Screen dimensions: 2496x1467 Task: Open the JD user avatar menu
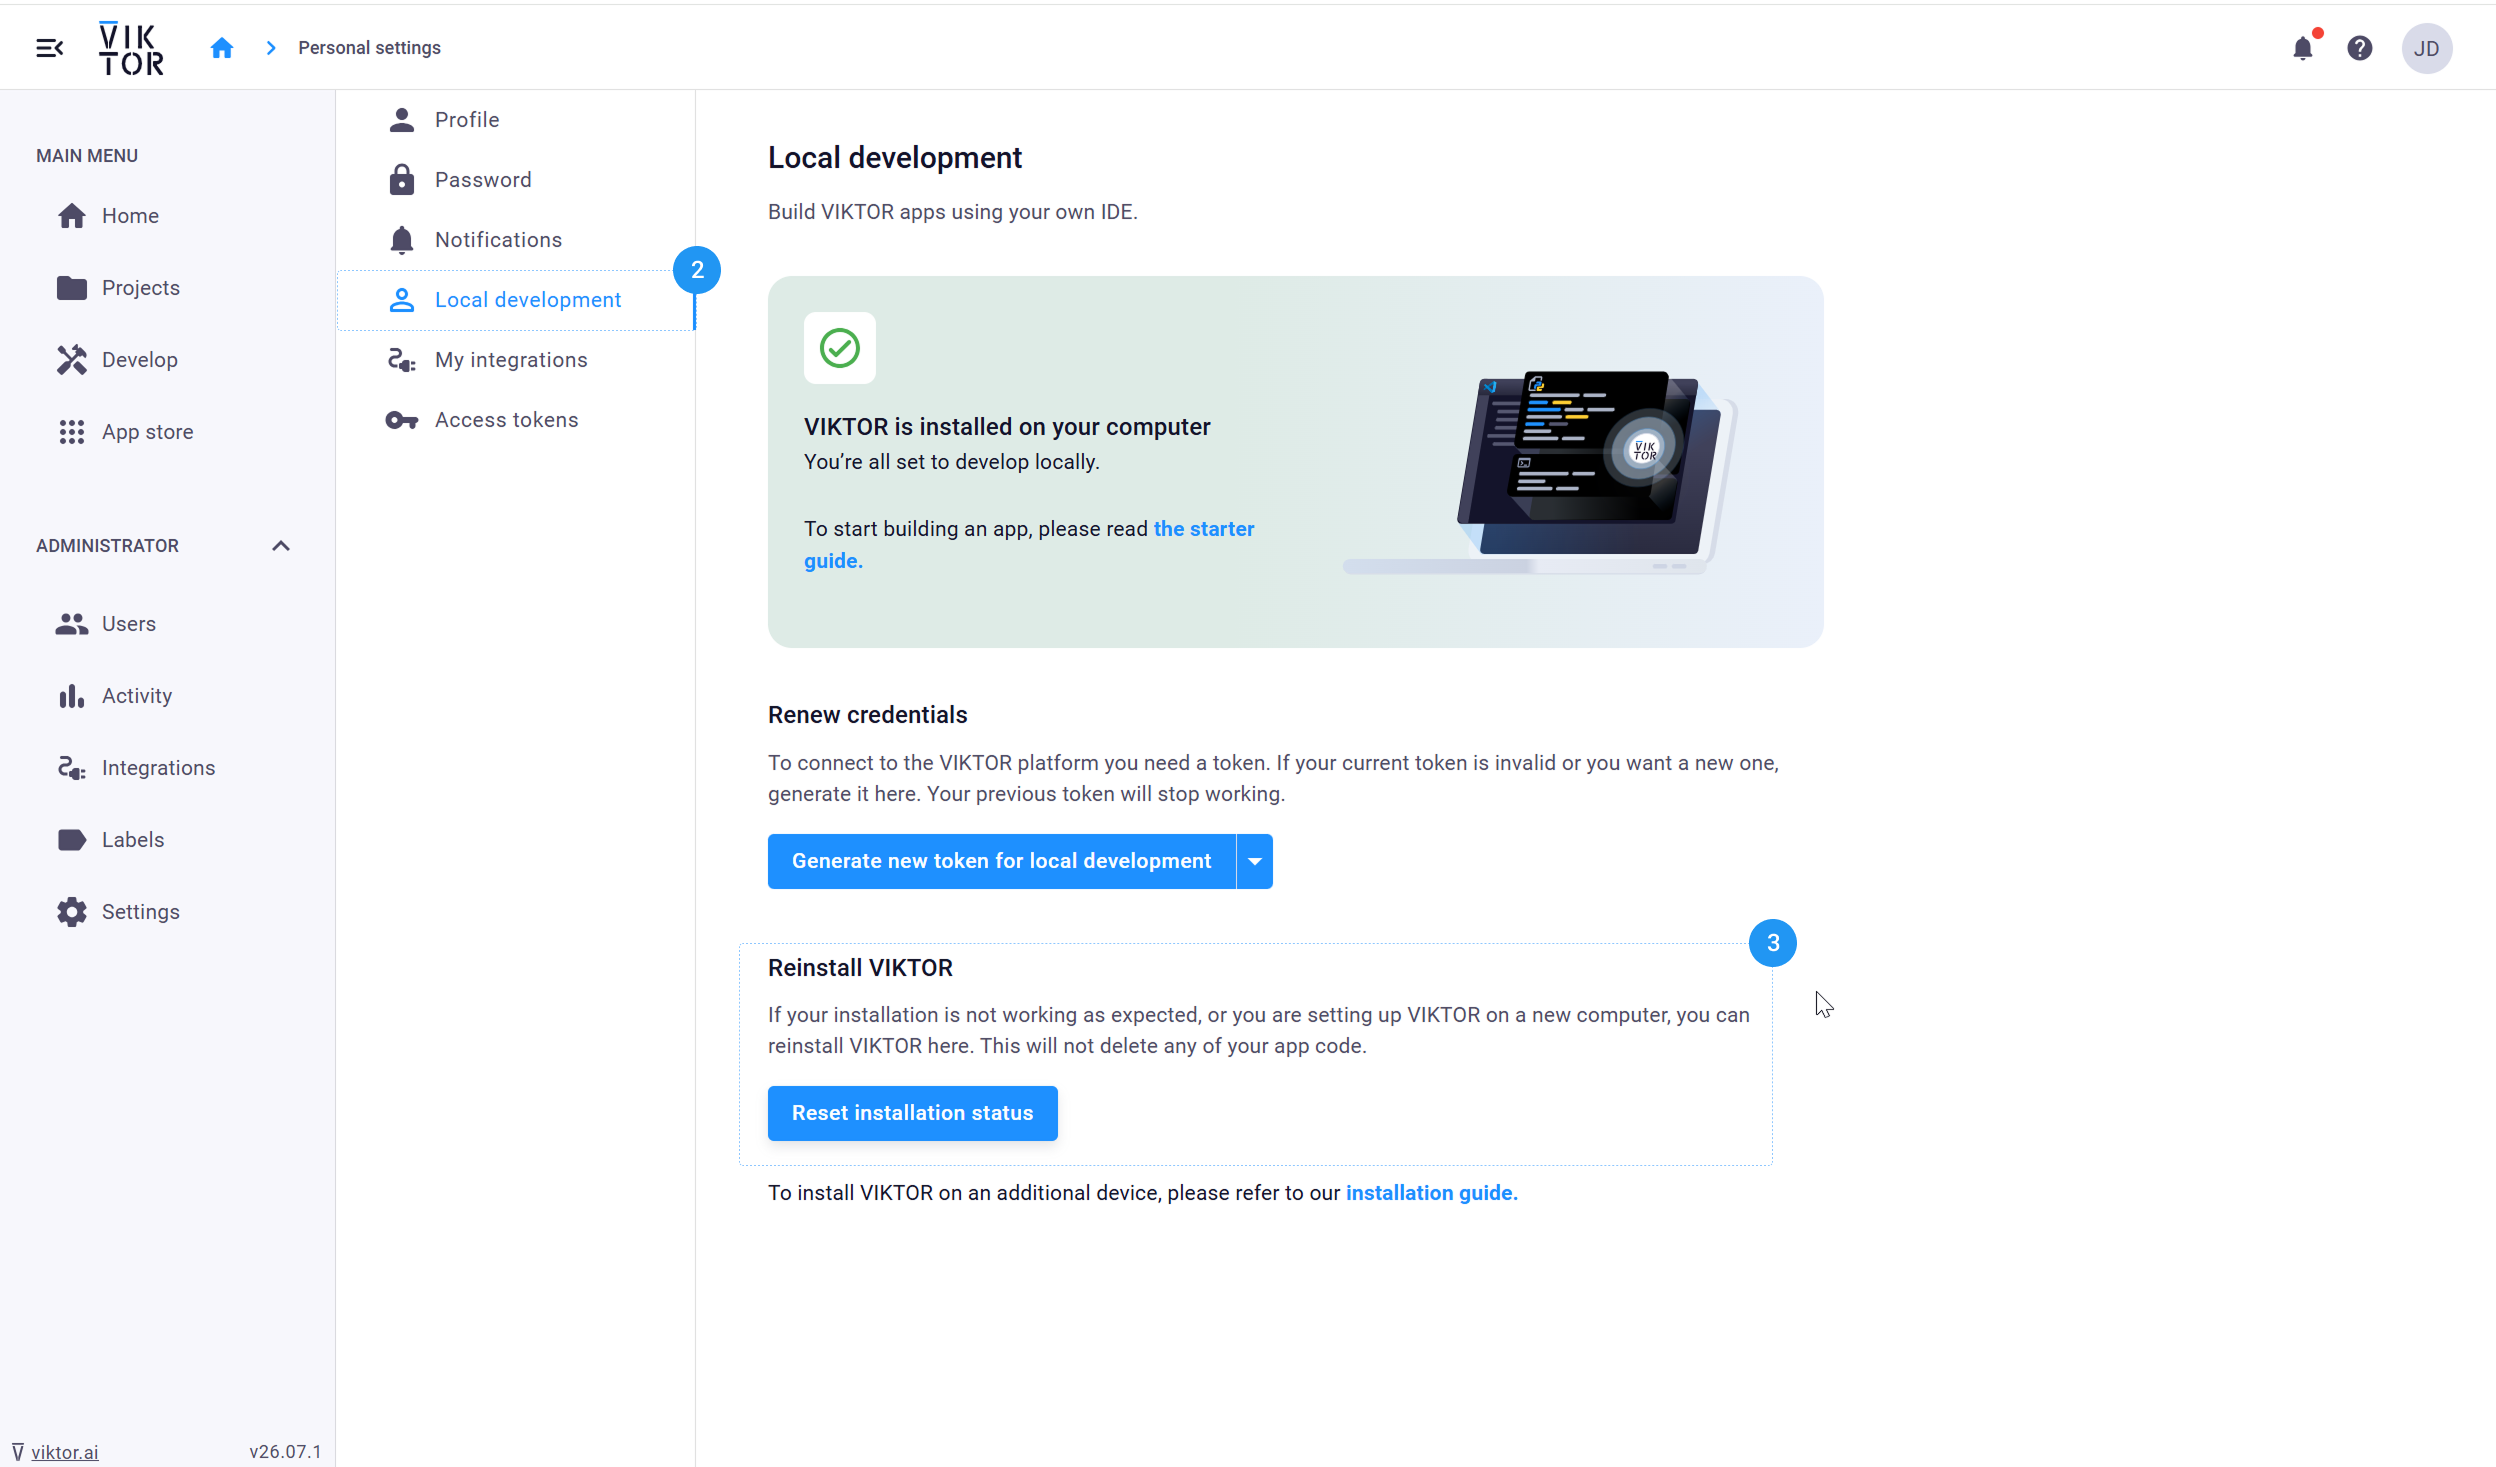[x=2427, y=48]
